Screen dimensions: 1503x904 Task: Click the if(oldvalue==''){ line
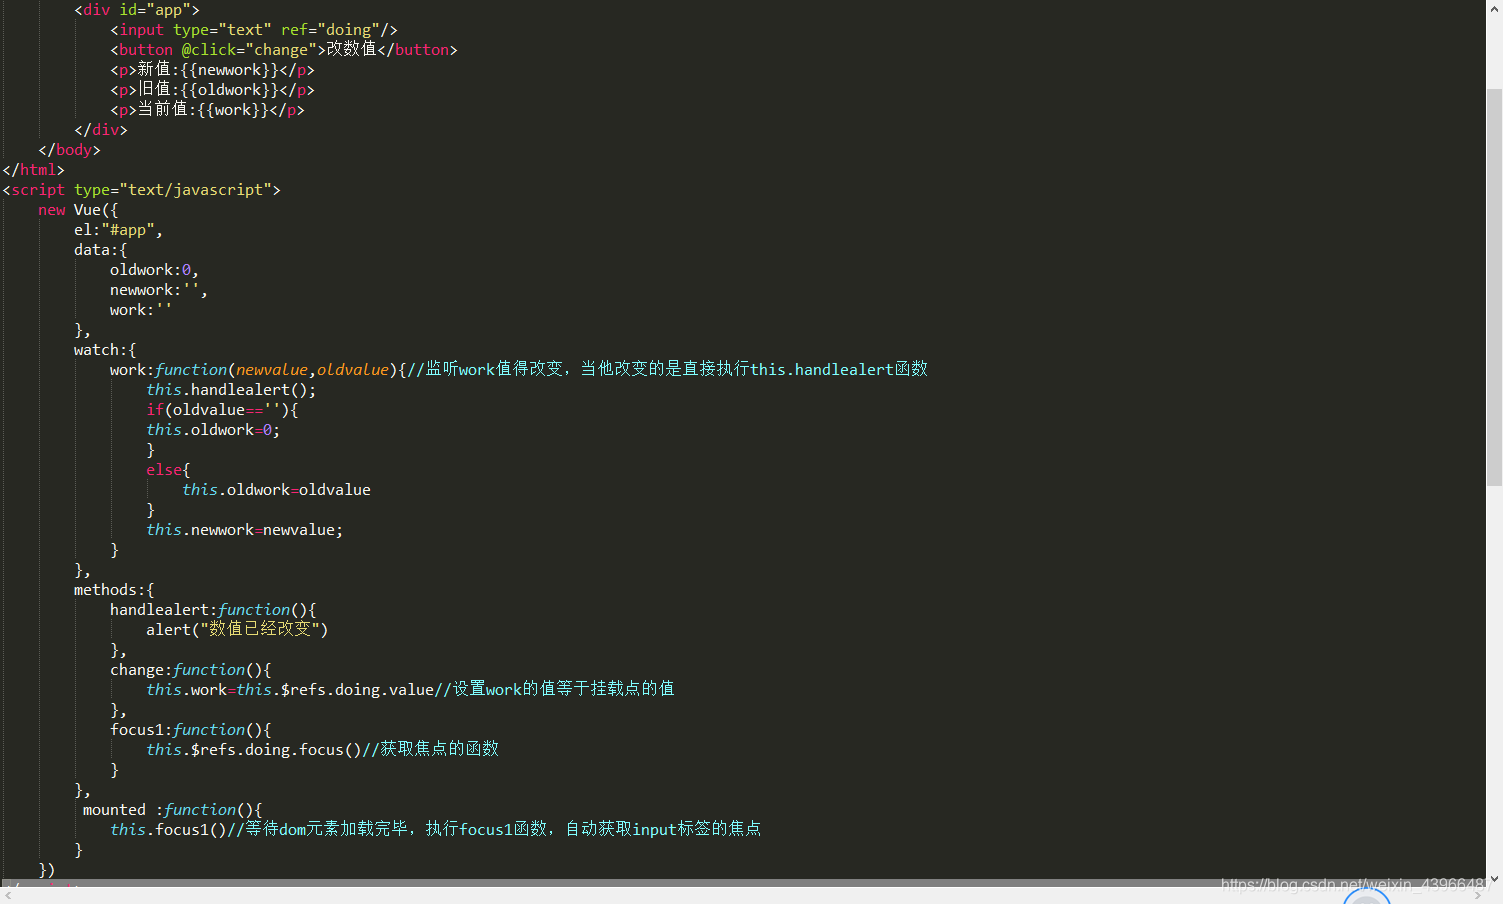coord(222,410)
